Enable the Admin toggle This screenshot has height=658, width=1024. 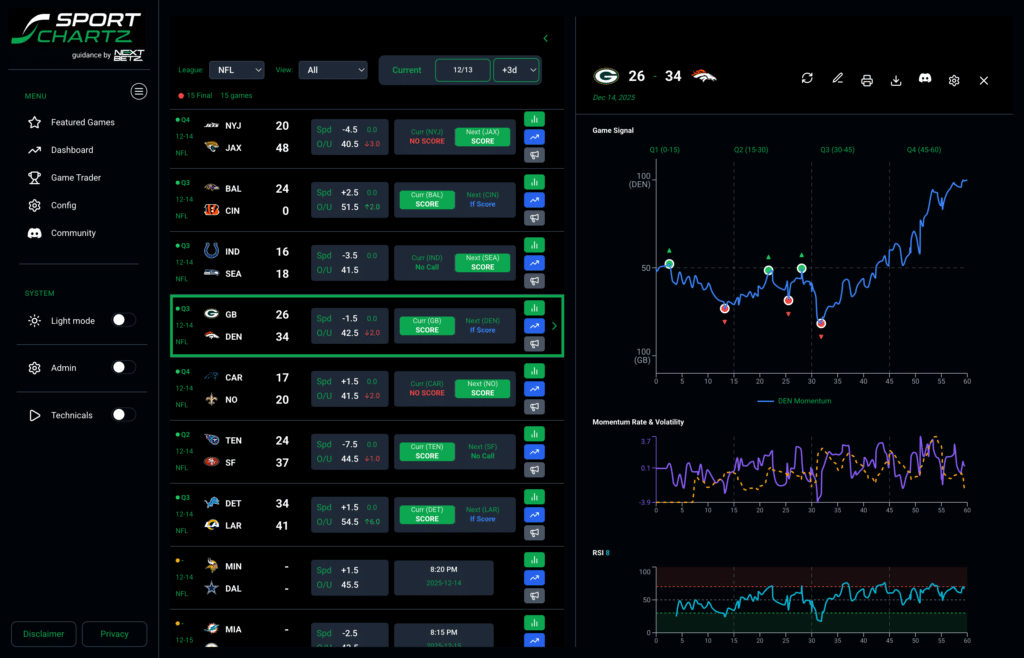123,368
